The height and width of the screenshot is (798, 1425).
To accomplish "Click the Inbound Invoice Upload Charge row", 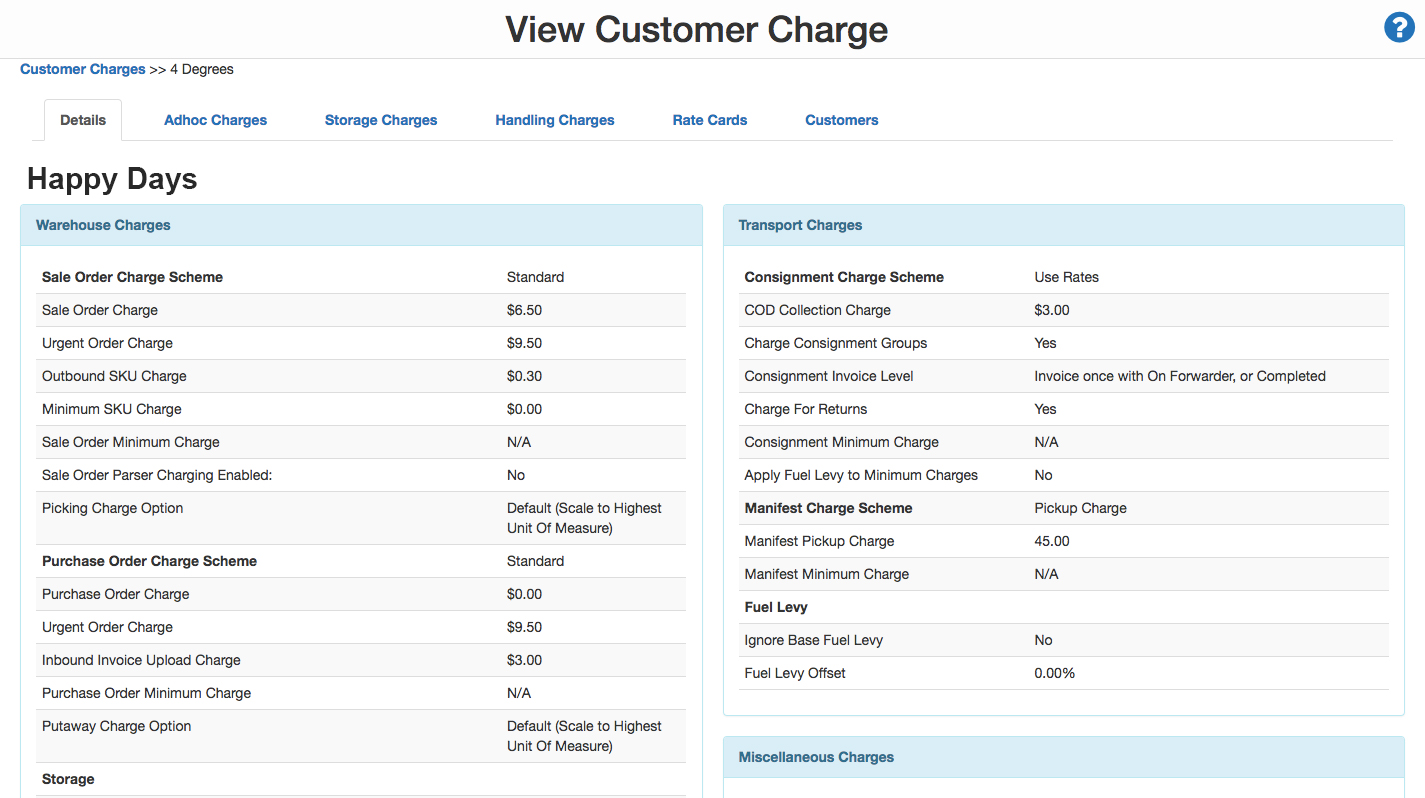I will point(141,660).
